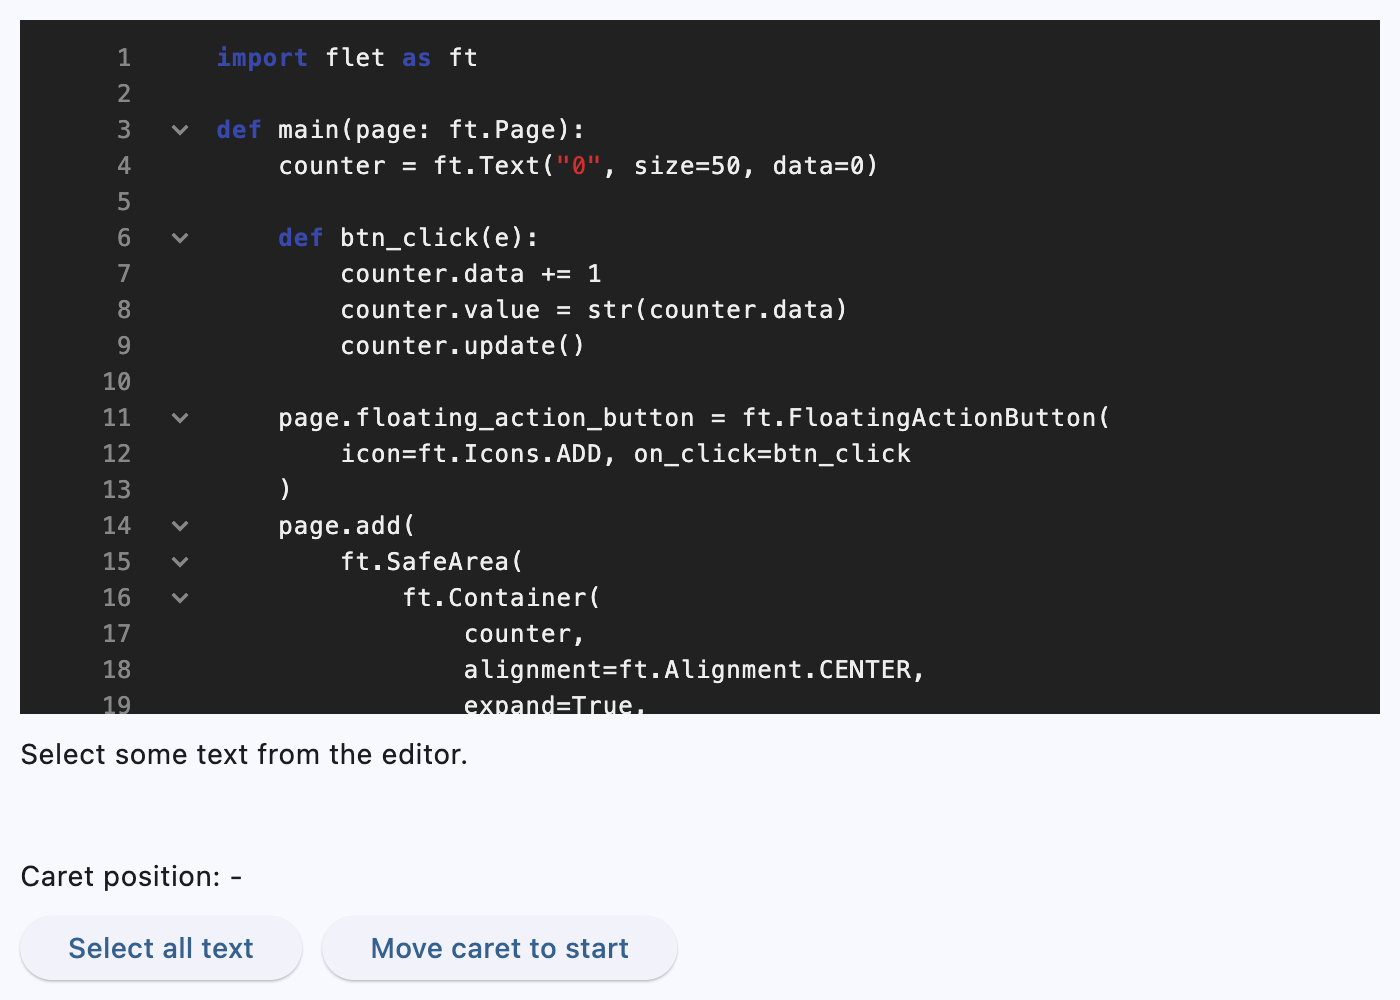
Task: Click the red "0" string literal
Action: click(x=576, y=166)
